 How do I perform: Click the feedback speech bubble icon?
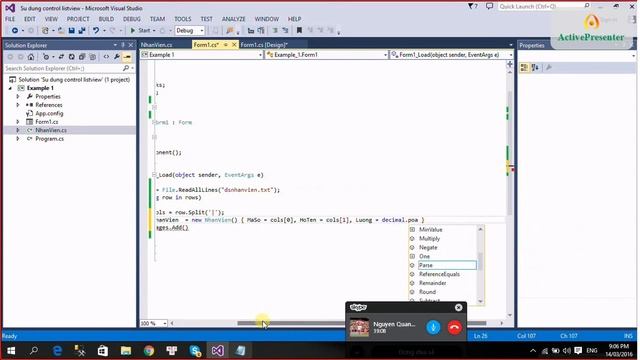tap(489, 6)
